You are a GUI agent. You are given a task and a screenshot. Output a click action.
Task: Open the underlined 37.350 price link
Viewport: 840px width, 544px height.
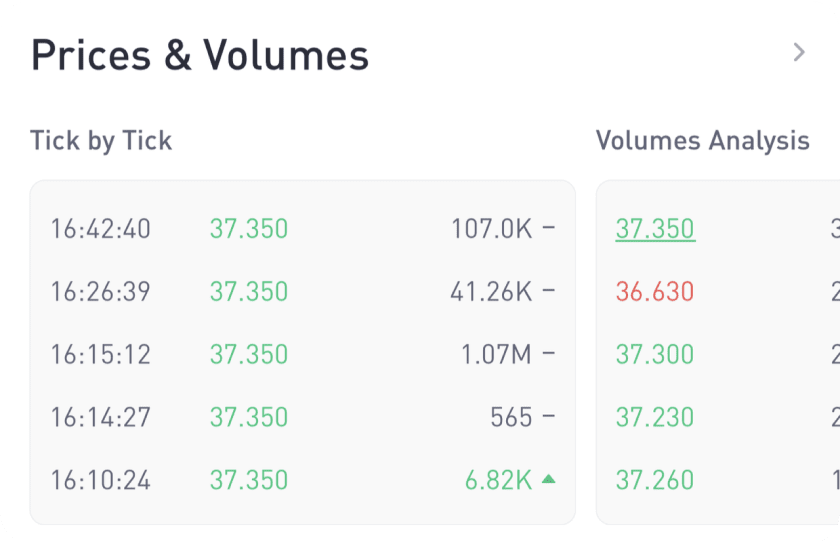coord(655,229)
